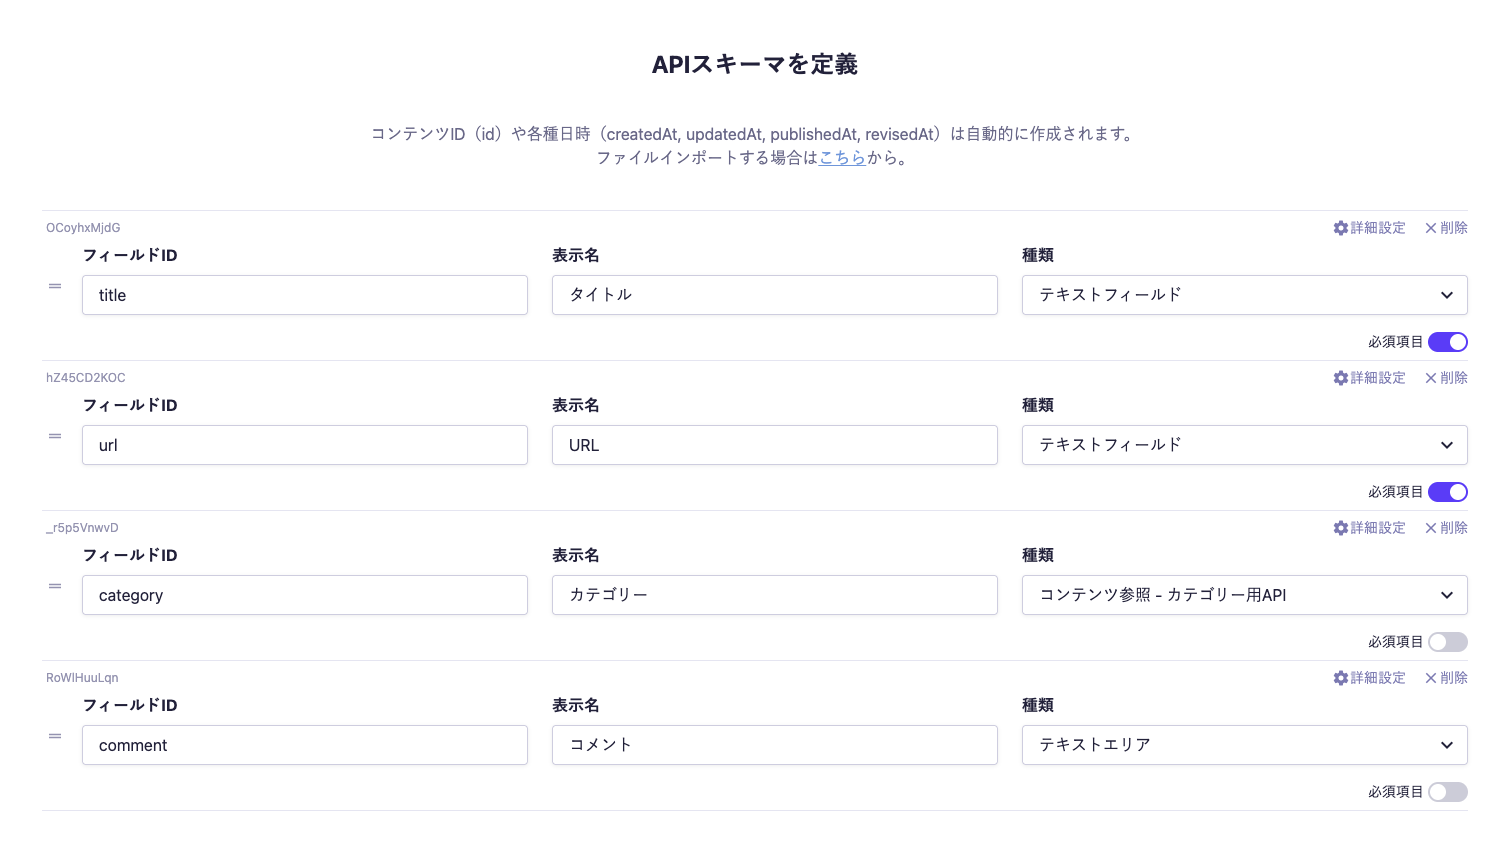Turn off 必須項目 toggle for url field

[x=1447, y=492]
